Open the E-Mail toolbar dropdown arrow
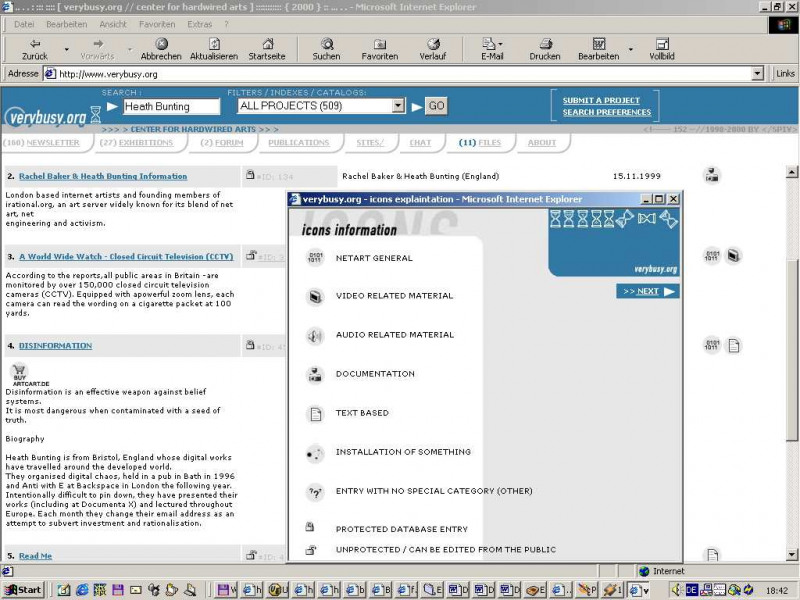 pos(501,45)
